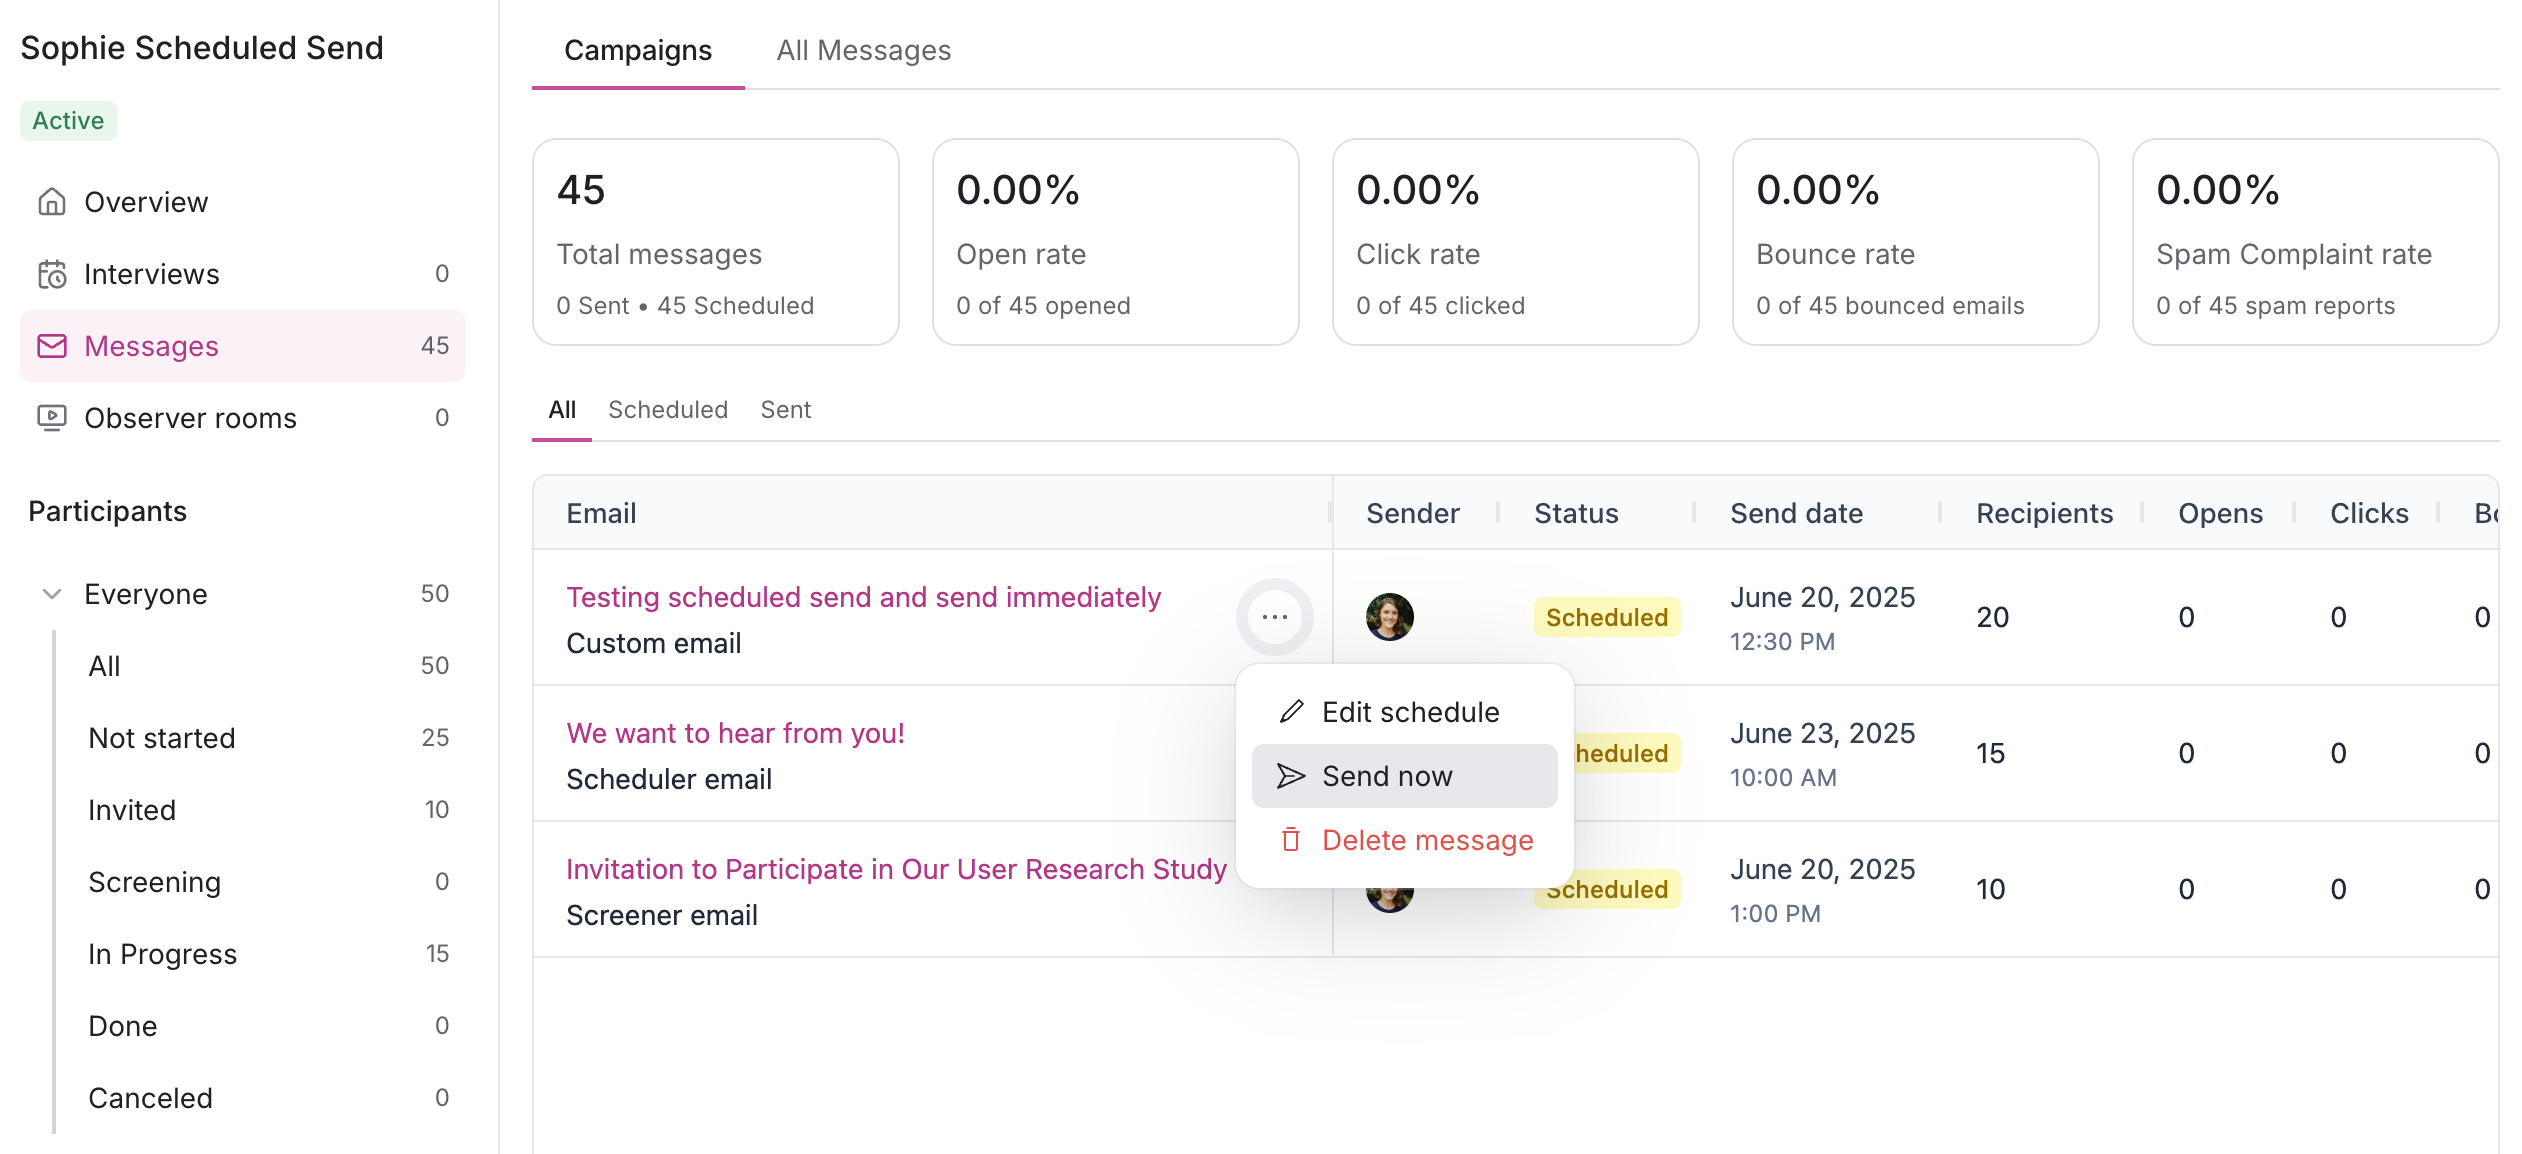
Task: Click the paper plane Send now icon
Action: point(1291,776)
